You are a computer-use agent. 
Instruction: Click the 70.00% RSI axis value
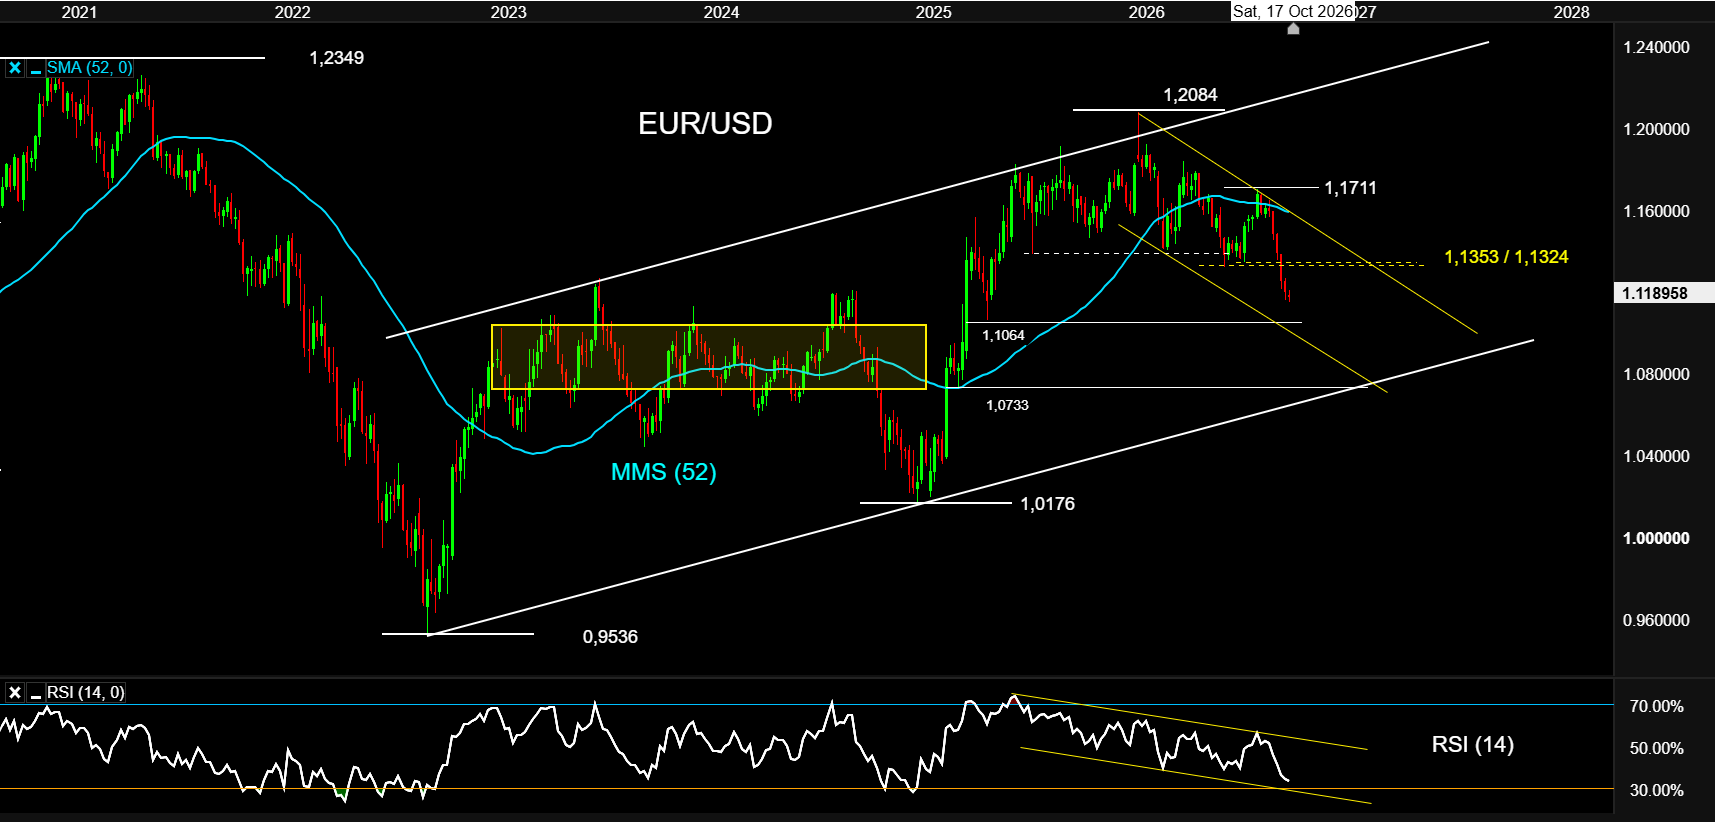[1656, 706]
